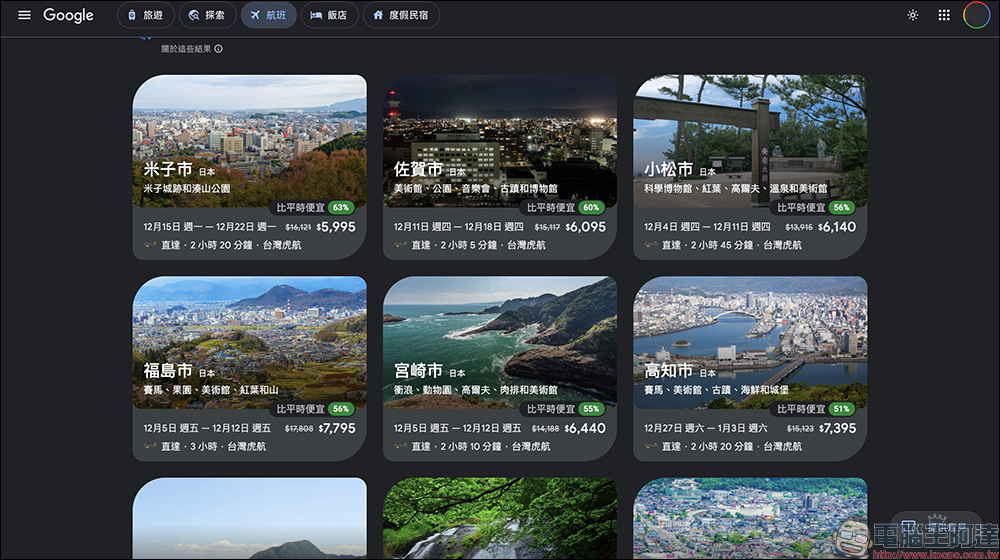The image size is (1000, 560).
Task: Click the 60% cheaper badge on 佐賀市
Action: point(591,207)
